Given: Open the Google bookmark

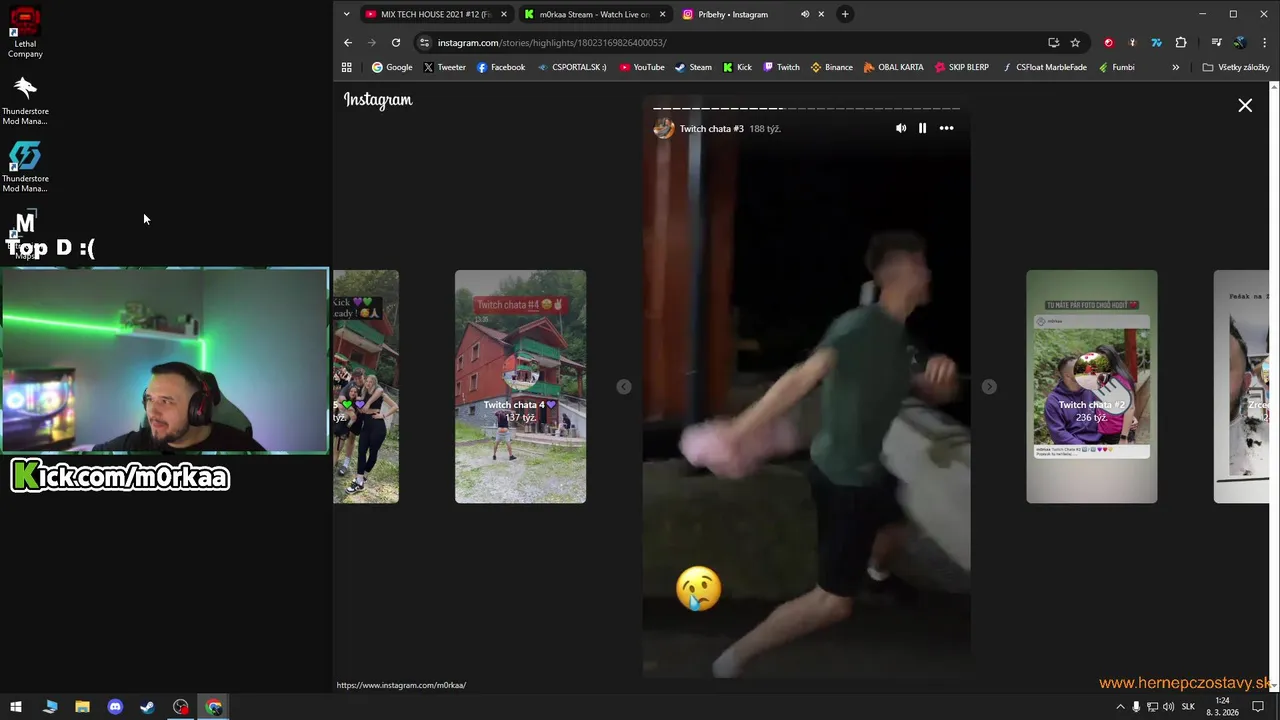Looking at the screenshot, I should [x=392, y=67].
